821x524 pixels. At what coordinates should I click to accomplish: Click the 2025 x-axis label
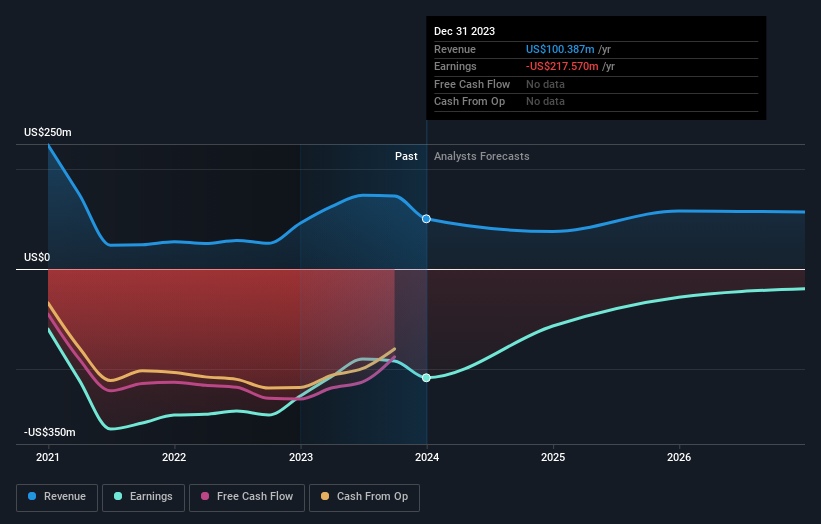pyautogui.click(x=553, y=457)
